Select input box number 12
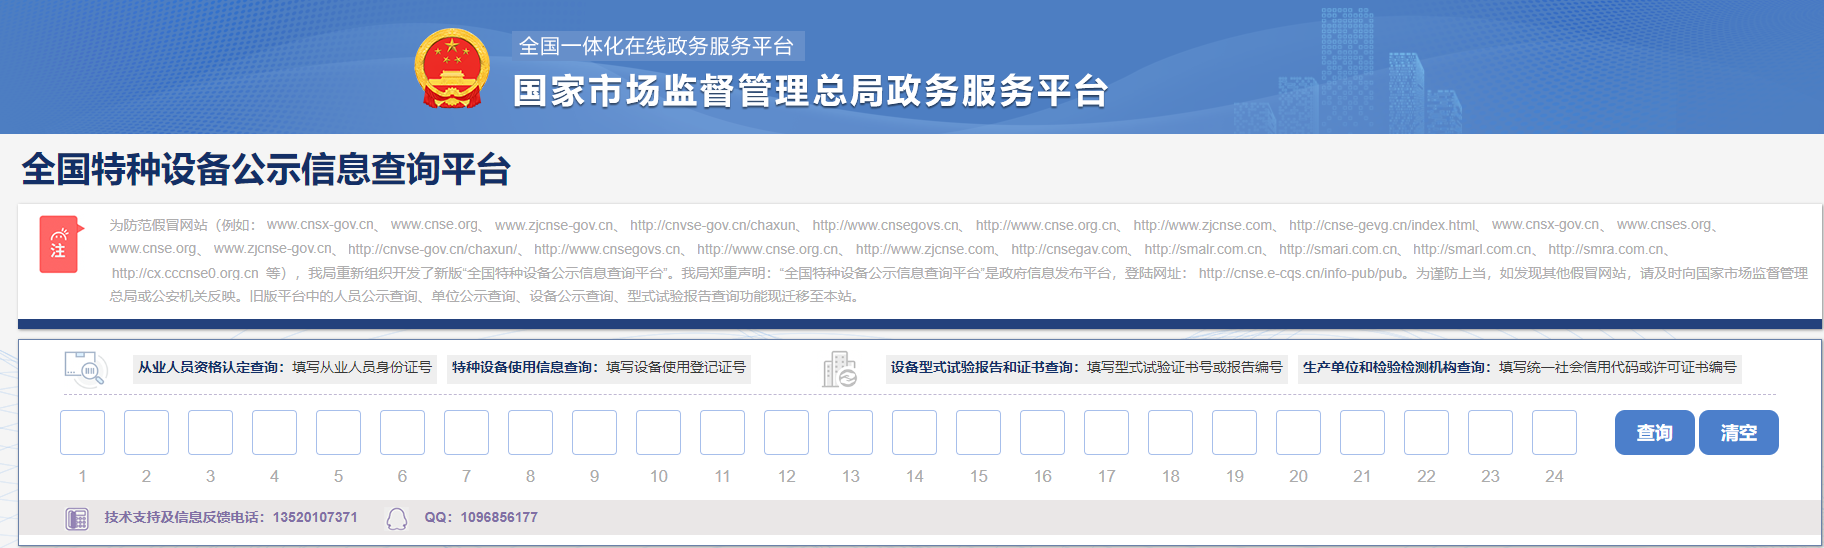 coord(786,433)
